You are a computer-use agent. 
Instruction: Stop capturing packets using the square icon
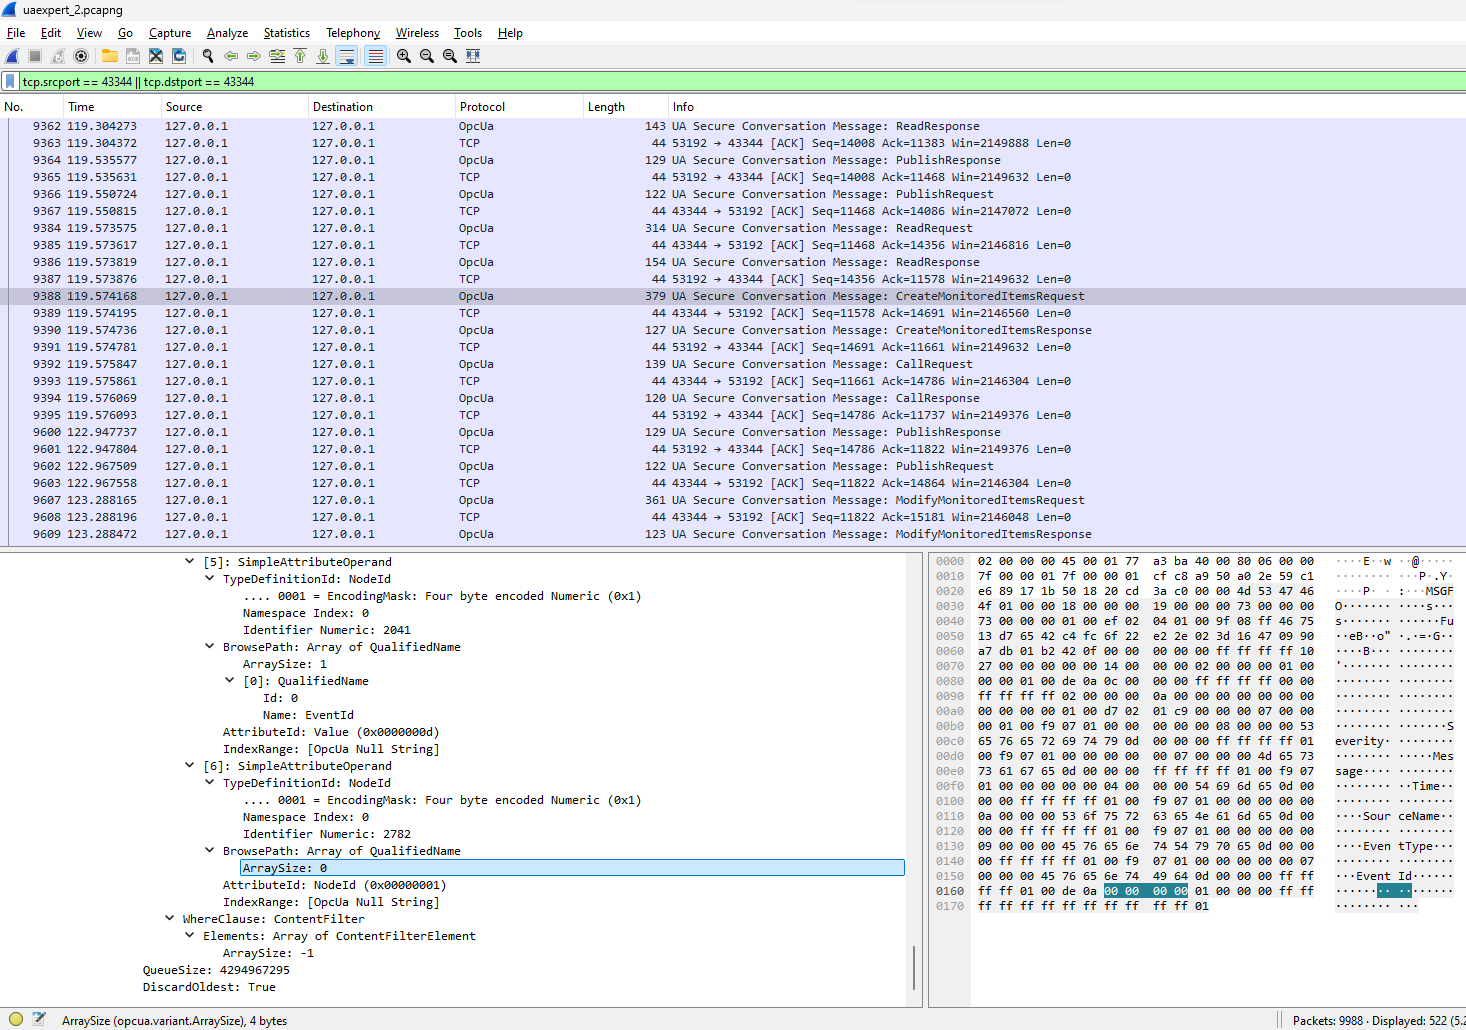click(x=35, y=56)
